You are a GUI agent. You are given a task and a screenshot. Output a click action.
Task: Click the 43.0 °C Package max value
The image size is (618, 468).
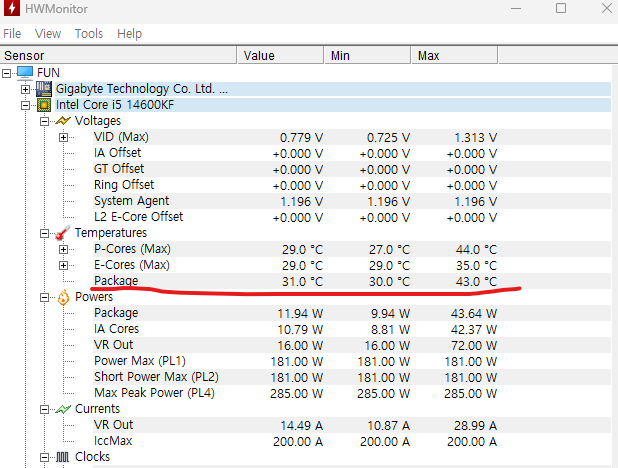[476, 282]
